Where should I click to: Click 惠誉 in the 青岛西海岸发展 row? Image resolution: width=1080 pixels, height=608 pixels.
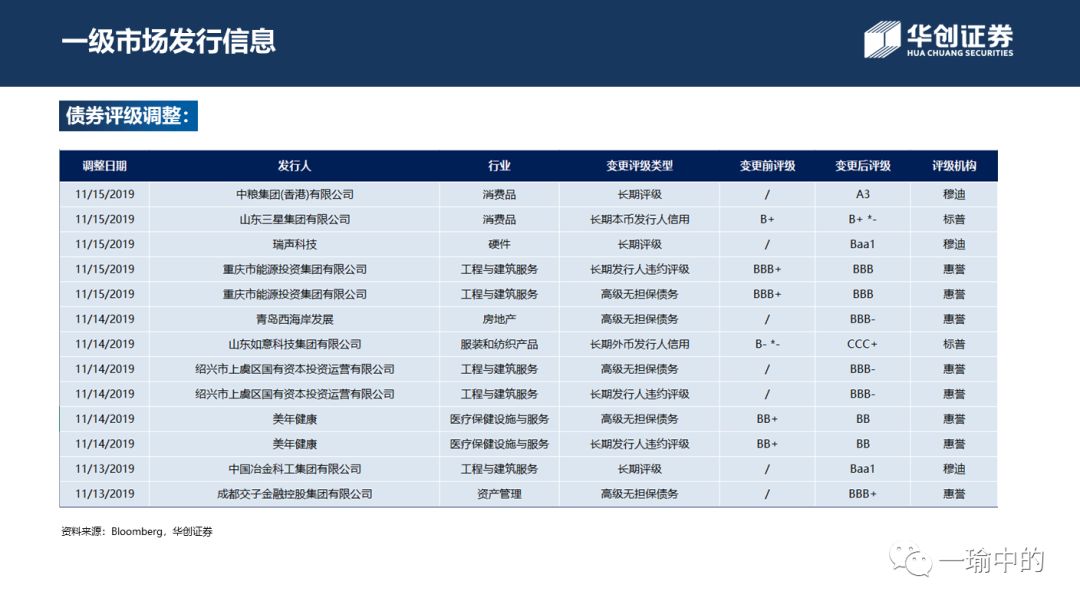pos(954,319)
